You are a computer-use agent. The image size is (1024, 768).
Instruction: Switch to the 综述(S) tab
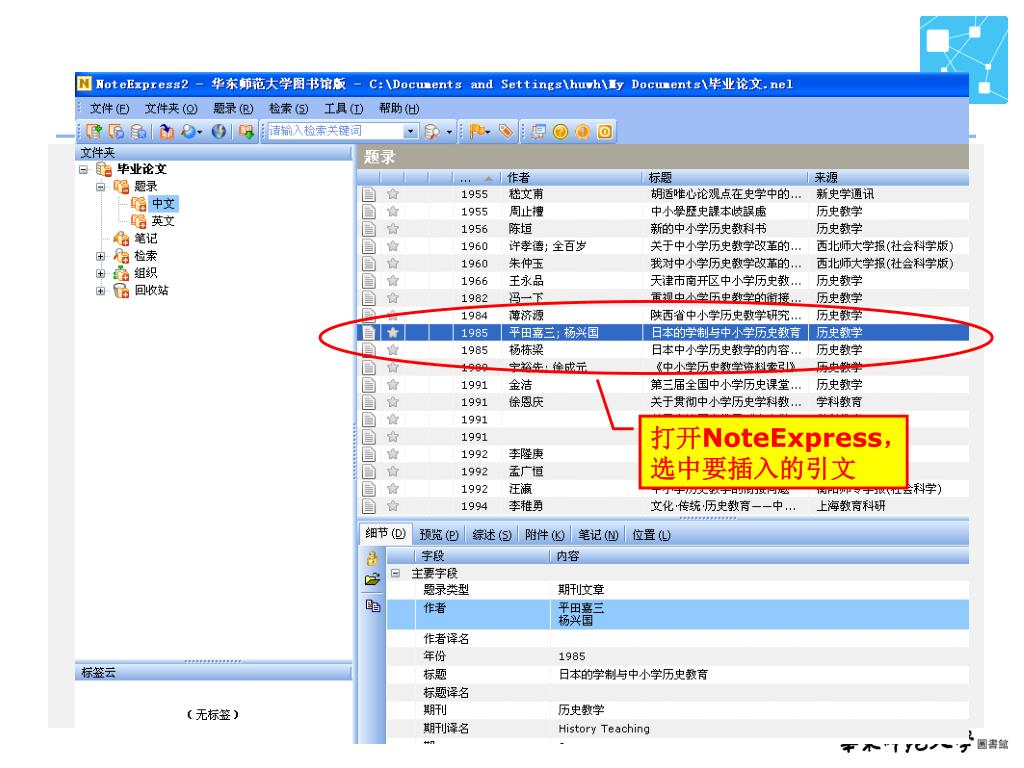pyautogui.click(x=492, y=535)
